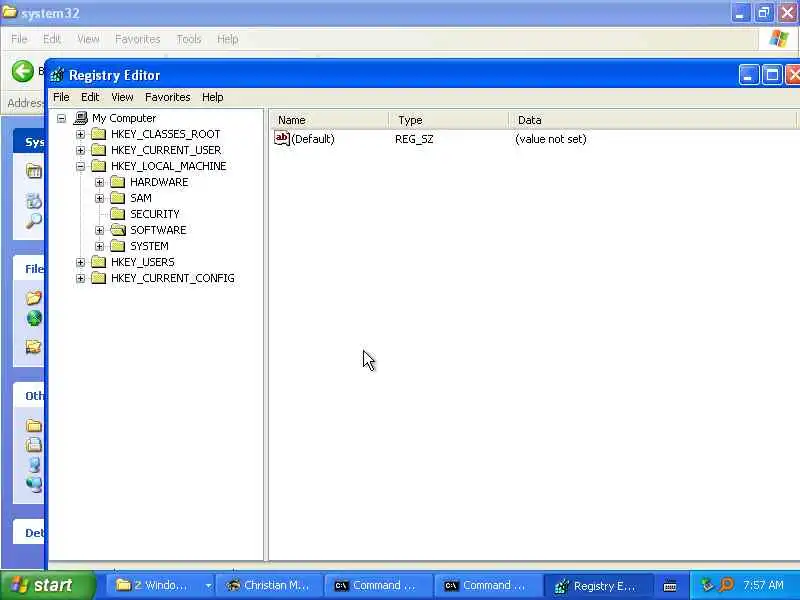Select the (Default) value name
Viewport: 800px width, 600px height.
[x=313, y=139]
